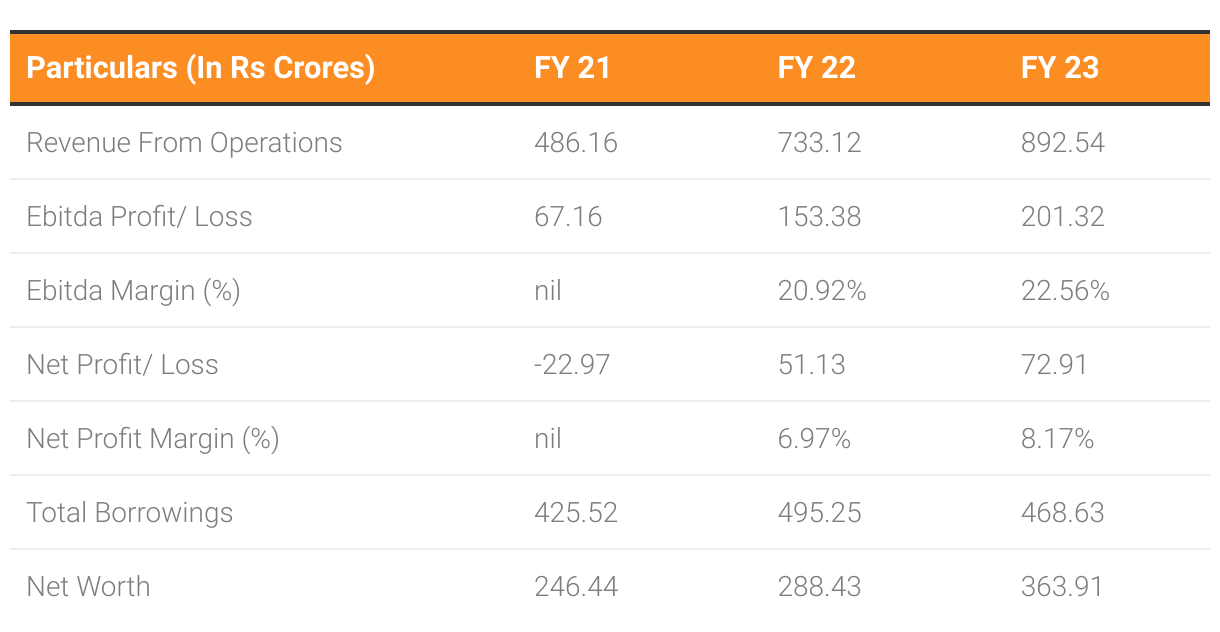Click the Net Profit Margin (%) label
The image size is (1220, 632).
pos(152,439)
